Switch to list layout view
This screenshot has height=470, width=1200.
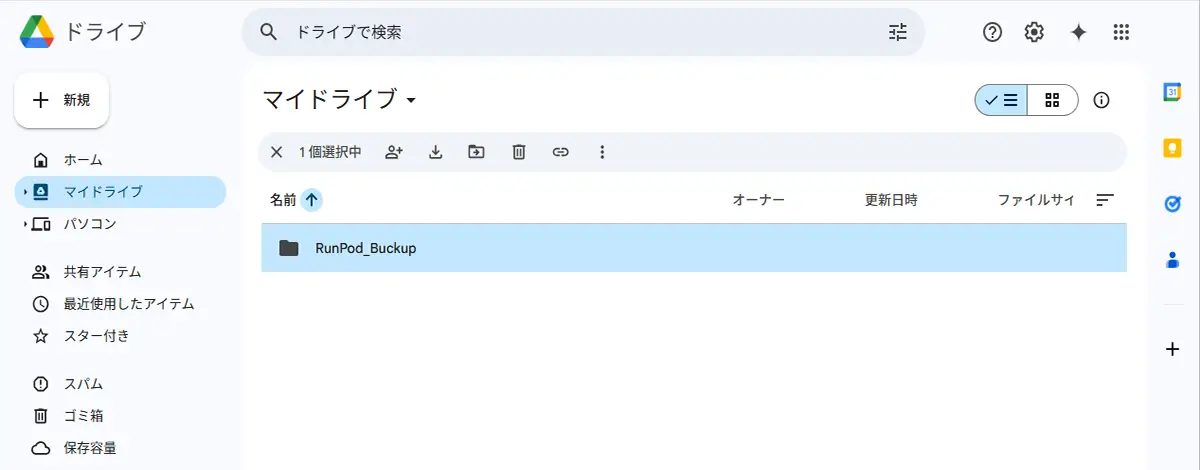(x=1001, y=100)
